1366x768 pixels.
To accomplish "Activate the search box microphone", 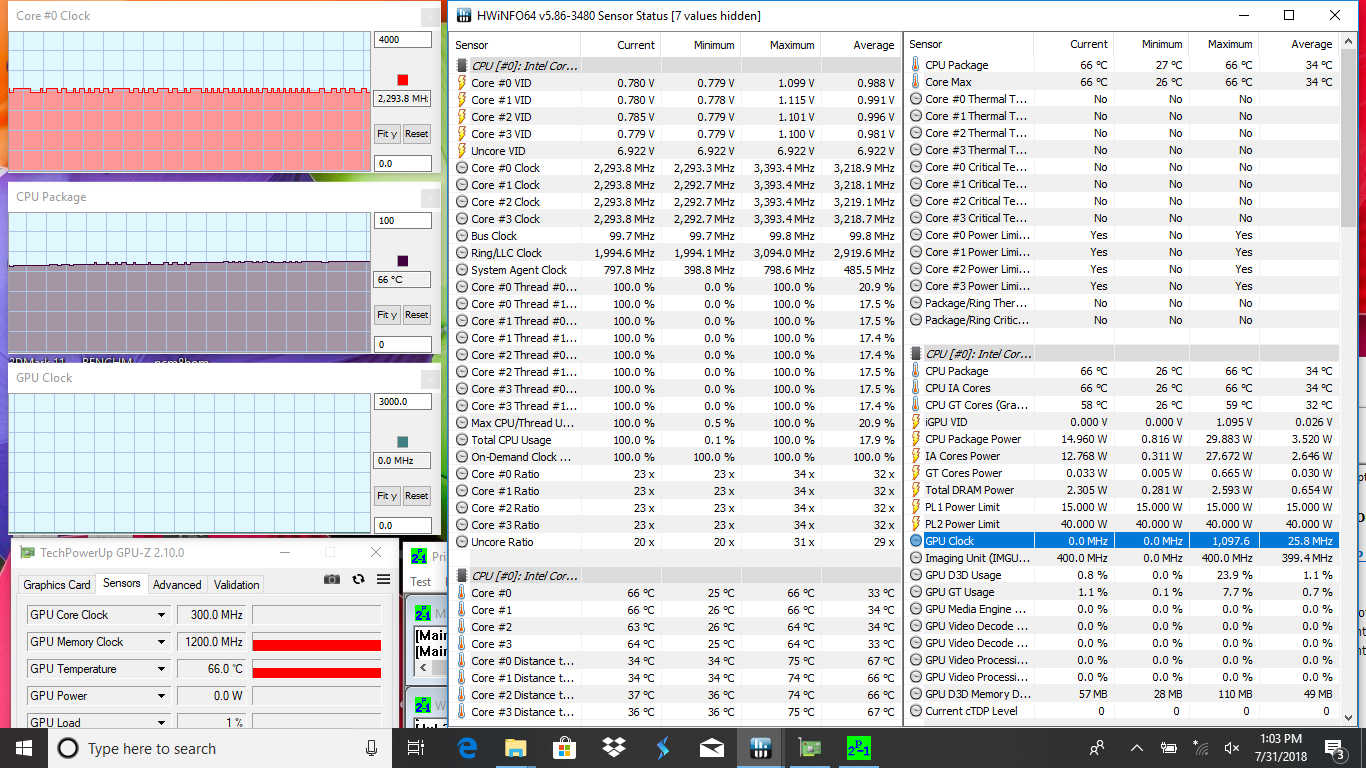I will 371,748.
